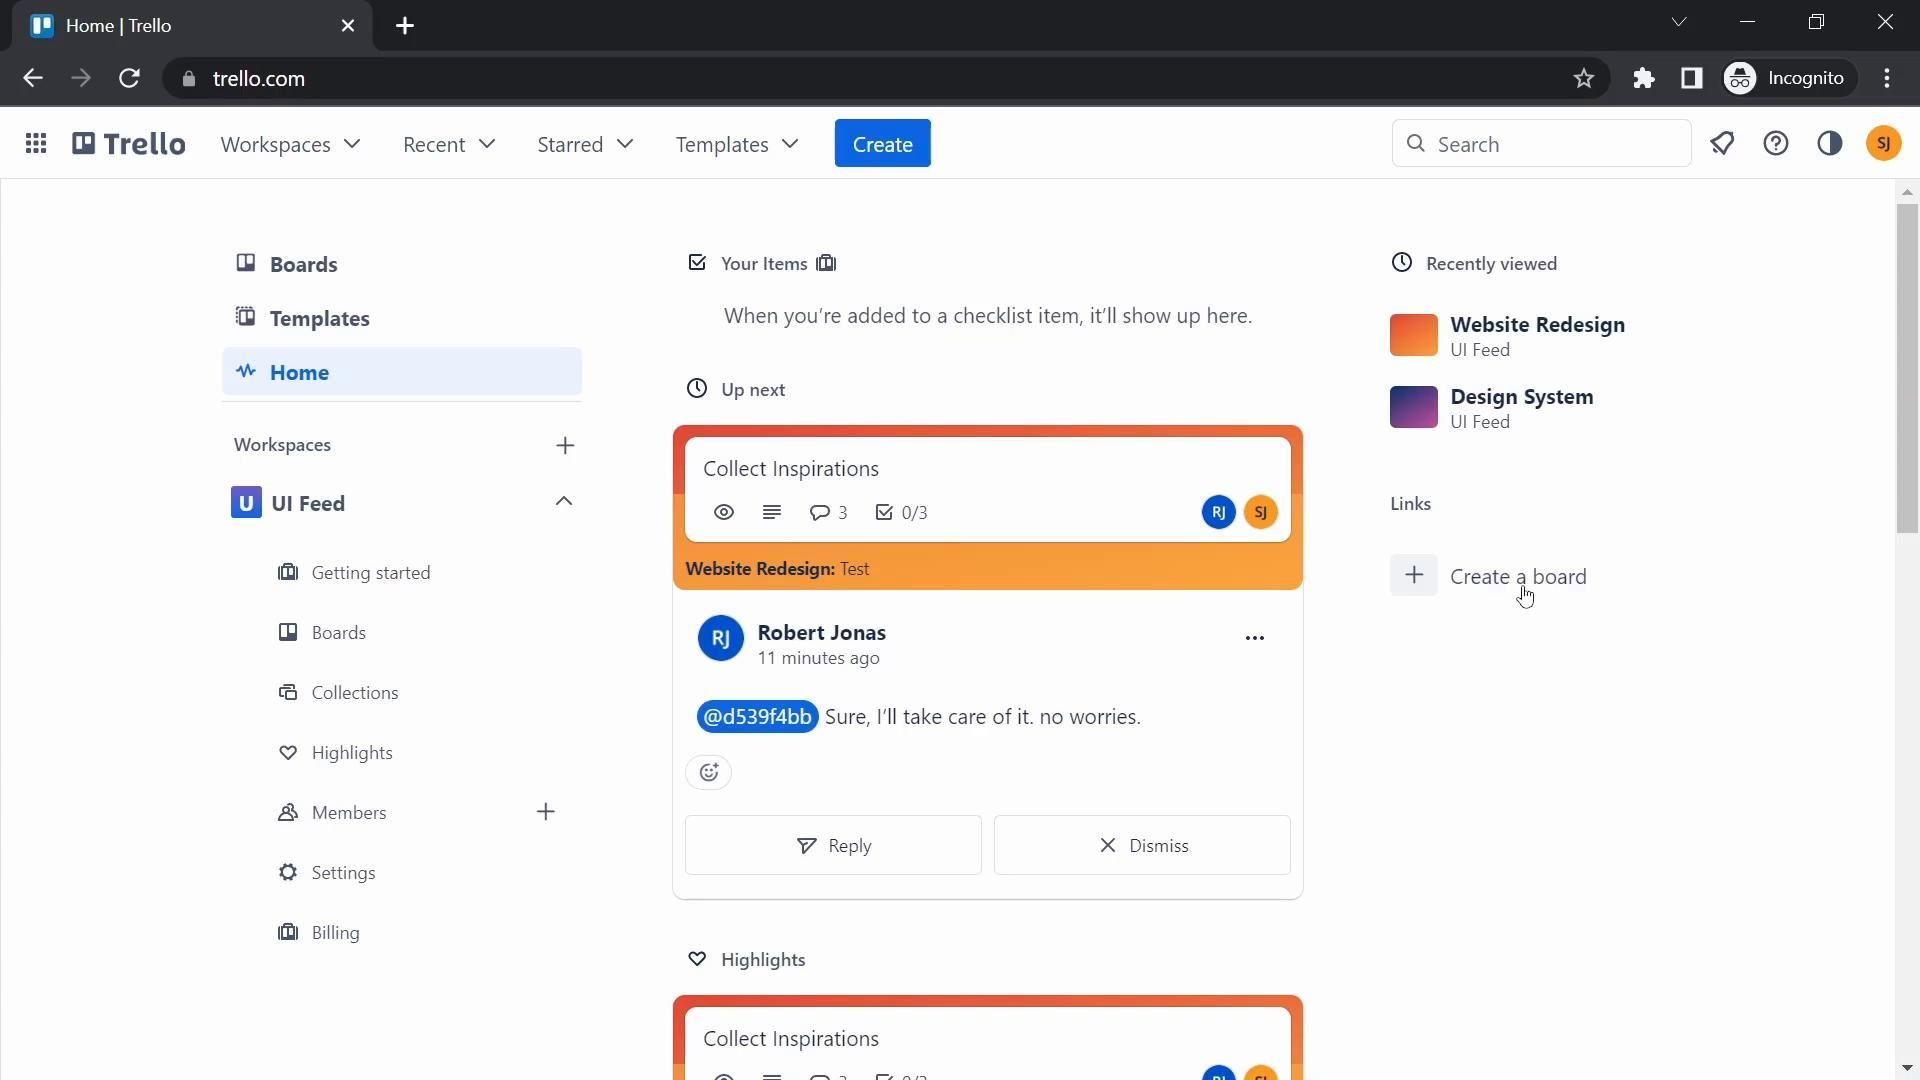Image resolution: width=1920 pixels, height=1080 pixels.
Task: Open the notifications bell icon
Action: pos(1722,144)
